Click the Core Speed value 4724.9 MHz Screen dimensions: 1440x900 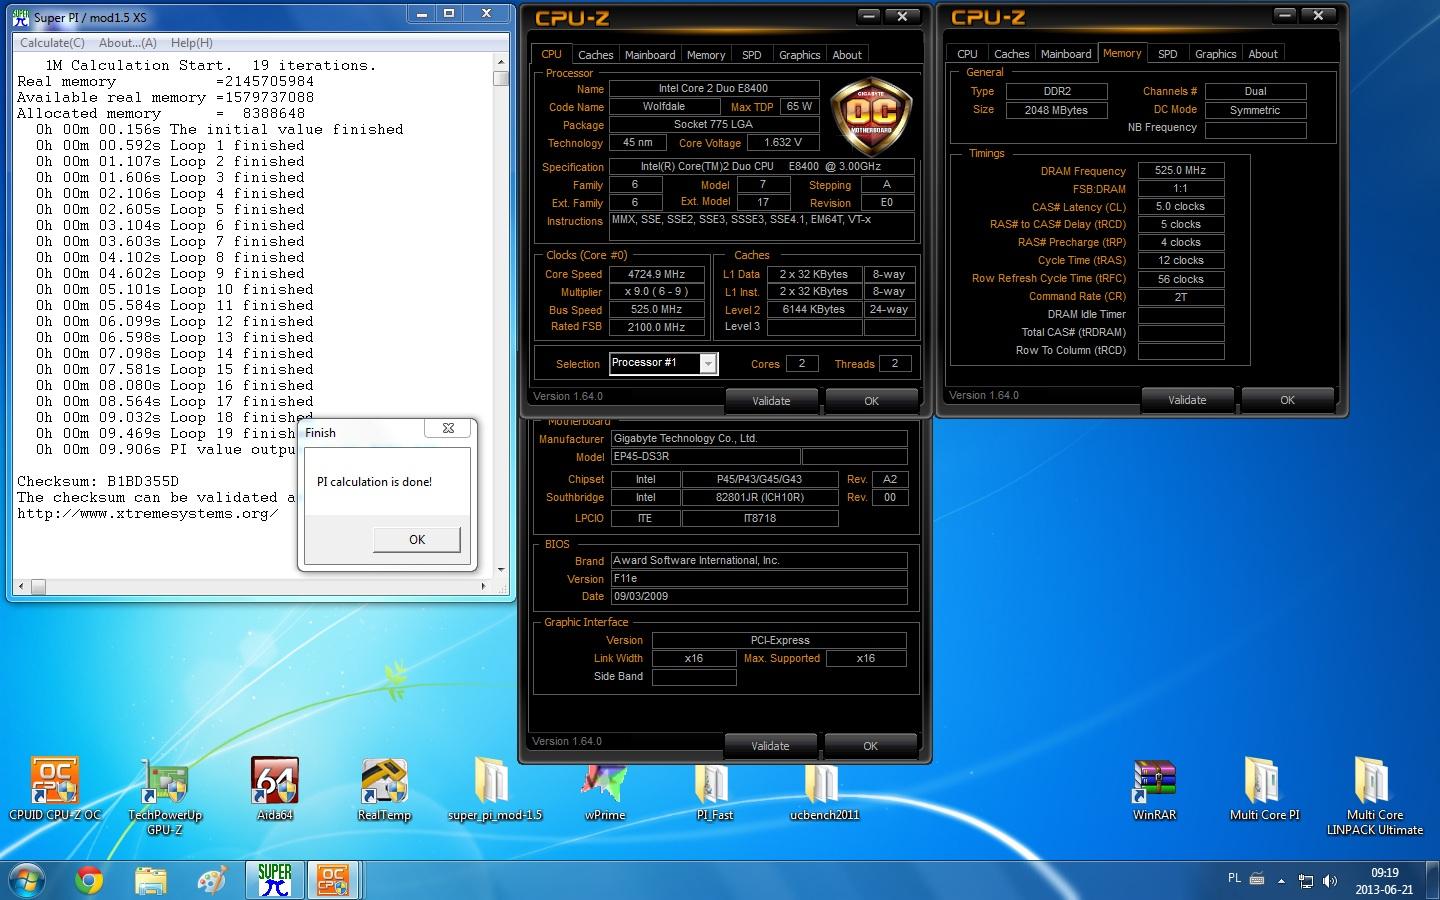pyautogui.click(x=657, y=274)
